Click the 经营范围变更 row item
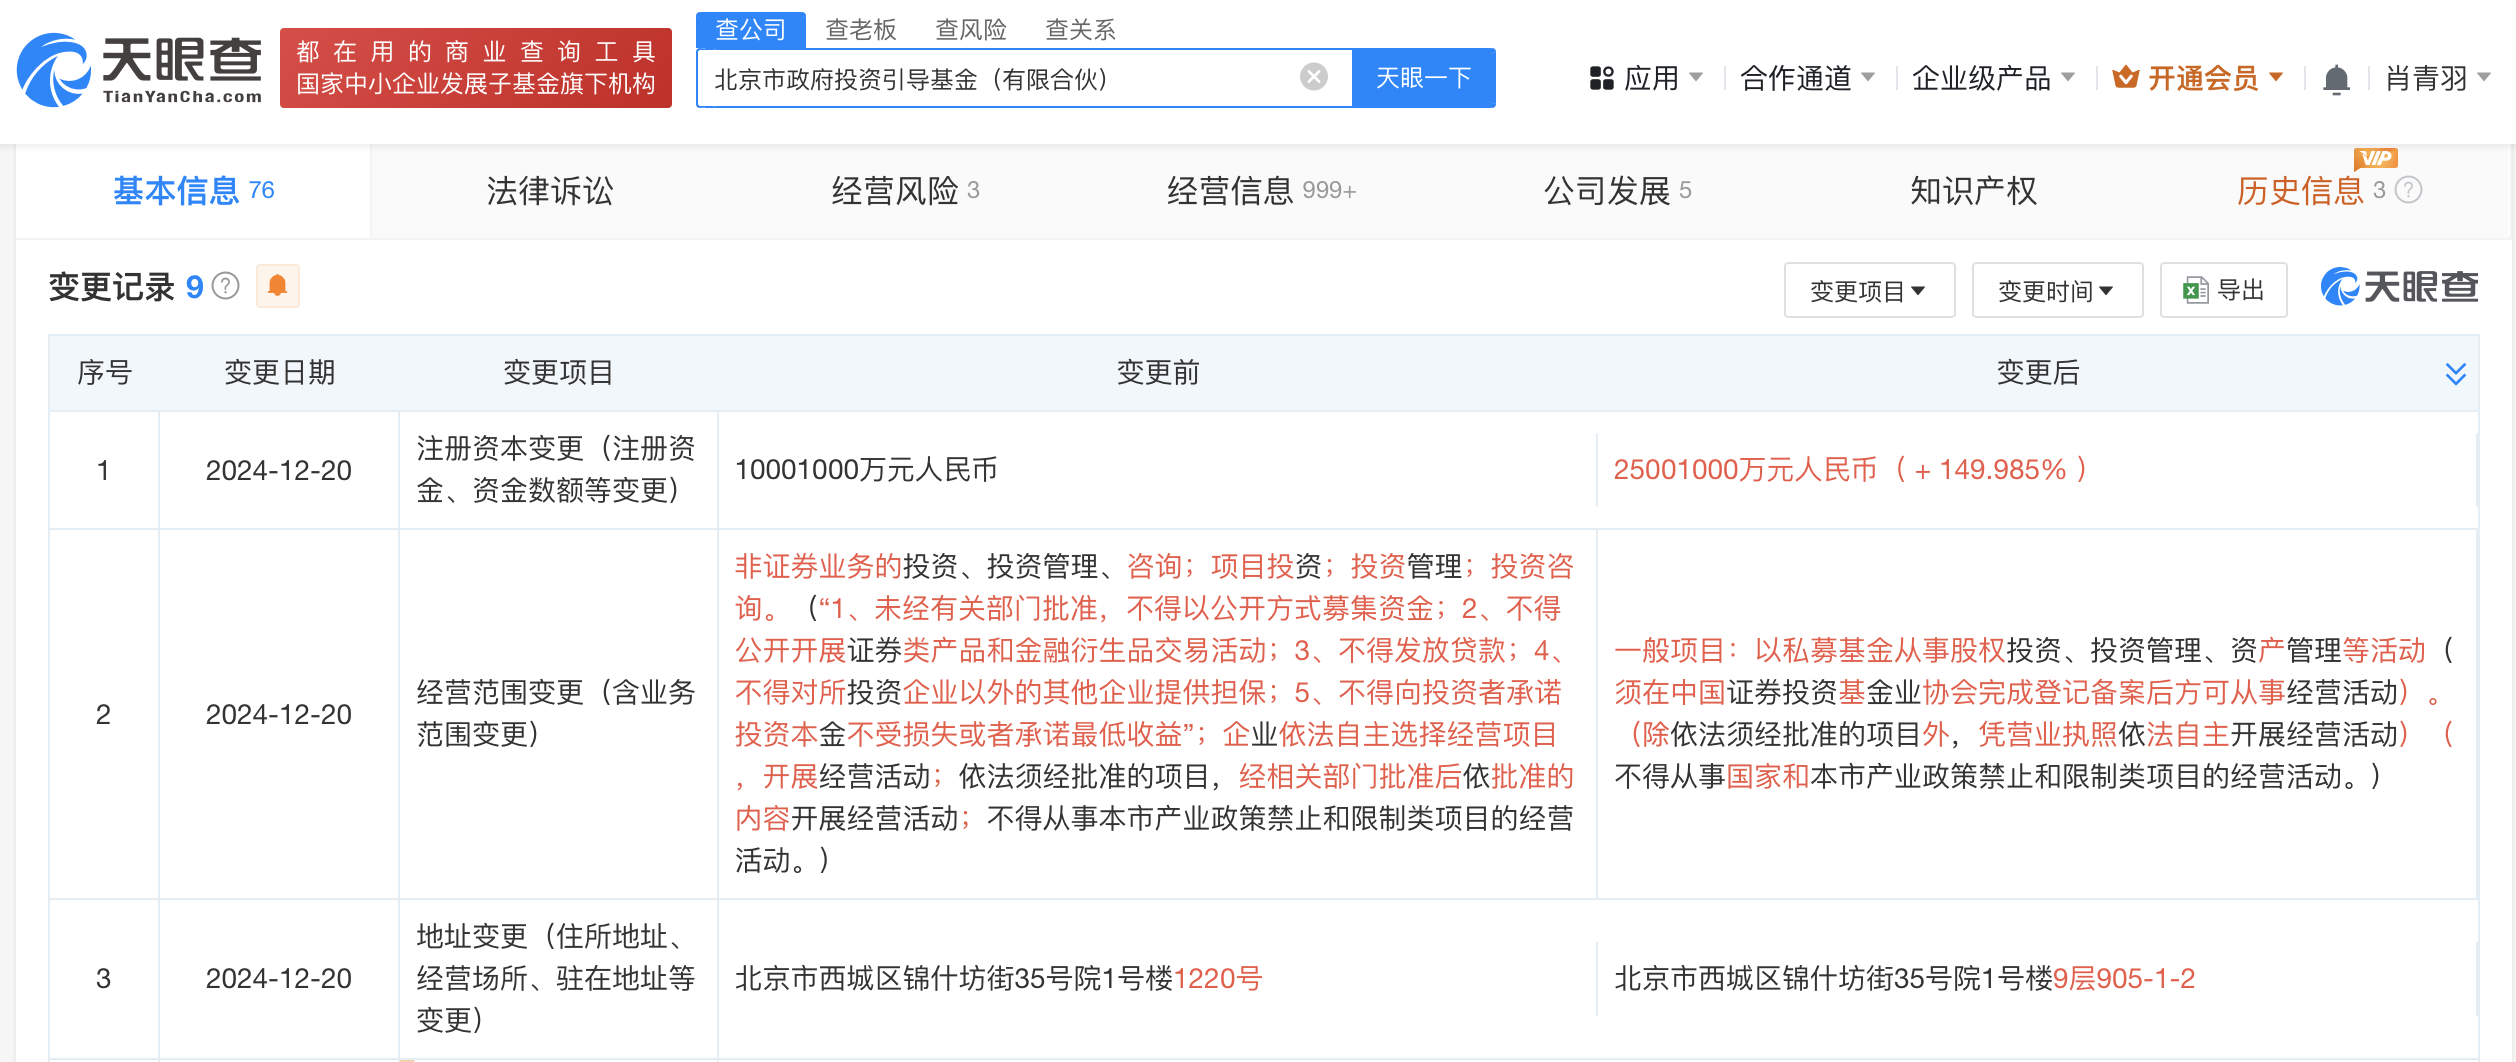The width and height of the screenshot is (2516, 1062). click(556, 713)
